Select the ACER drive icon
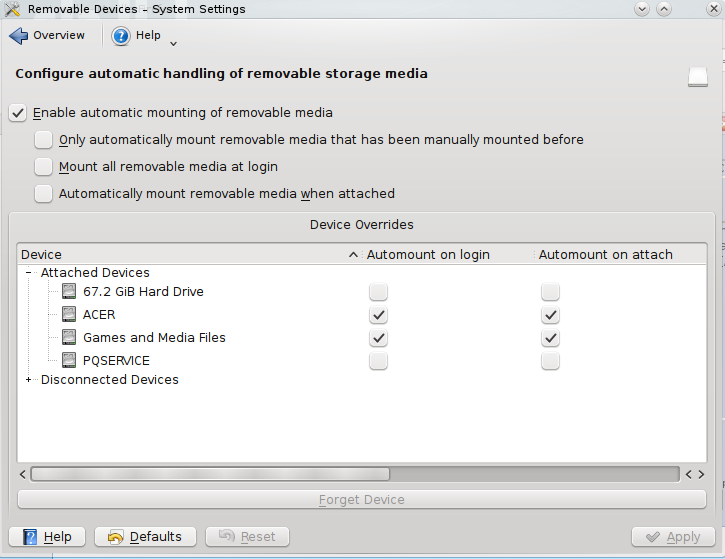The height and width of the screenshot is (559, 725). pyautogui.click(x=68, y=315)
